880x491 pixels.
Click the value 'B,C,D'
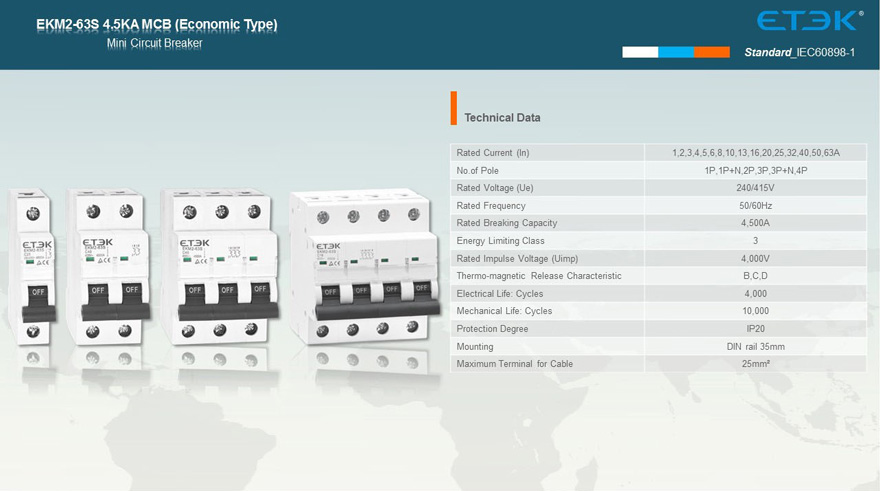[755, 276]
